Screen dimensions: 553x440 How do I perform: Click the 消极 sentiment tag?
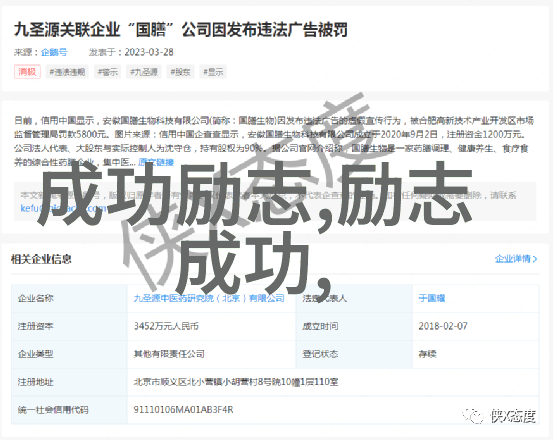coord(28,72)
